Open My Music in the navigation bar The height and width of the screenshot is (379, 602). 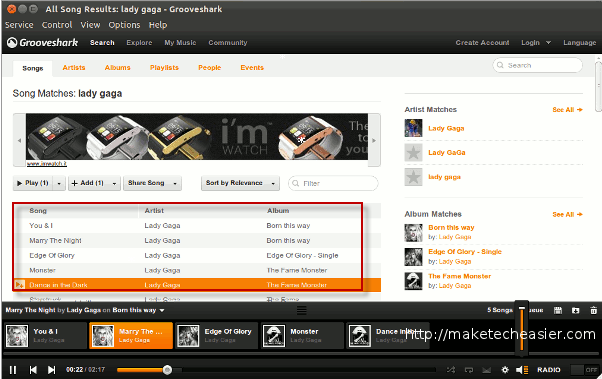[180, 43]
